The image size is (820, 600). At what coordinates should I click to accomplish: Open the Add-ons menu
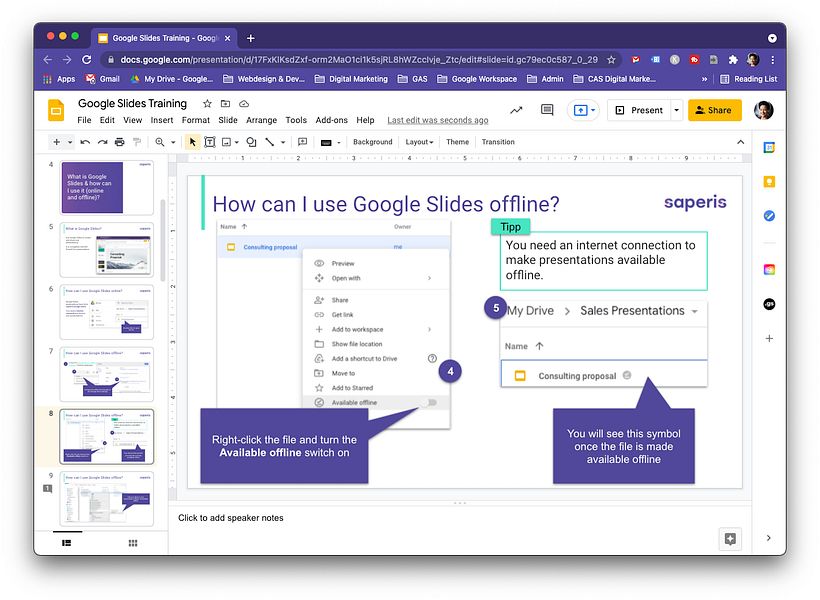tap(332, 120)
